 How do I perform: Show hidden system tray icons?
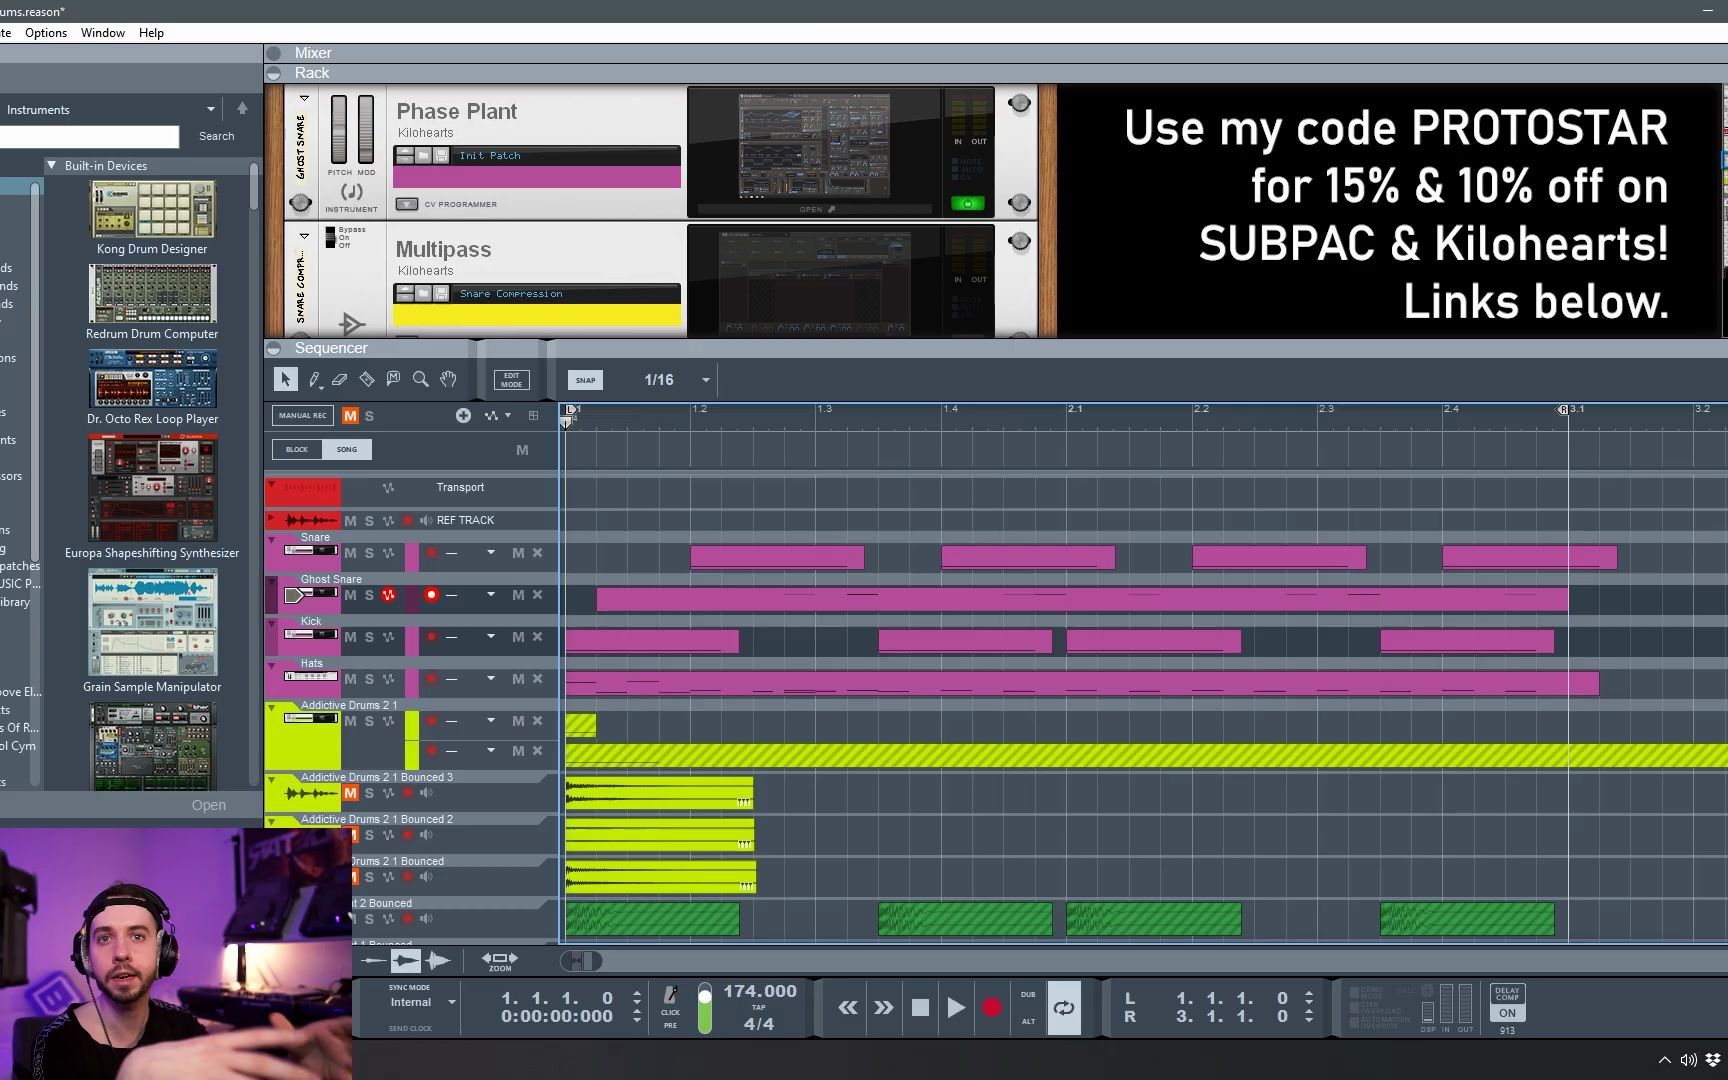pyautogui.click(x=1664, y=1060)
